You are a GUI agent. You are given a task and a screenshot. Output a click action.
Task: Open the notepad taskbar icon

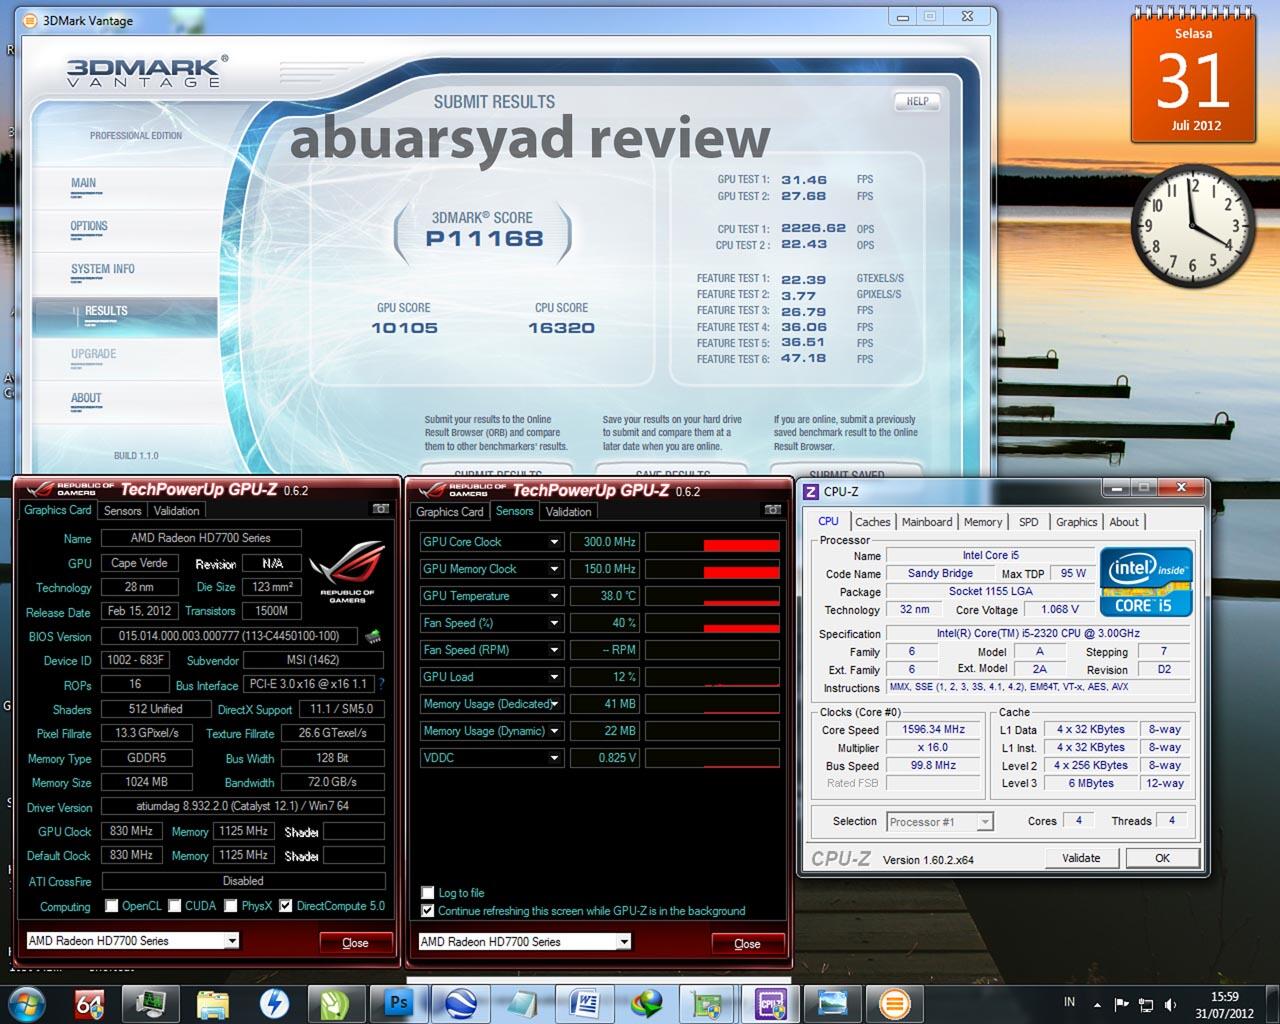pyautogui.click(x=522, y=1003)
